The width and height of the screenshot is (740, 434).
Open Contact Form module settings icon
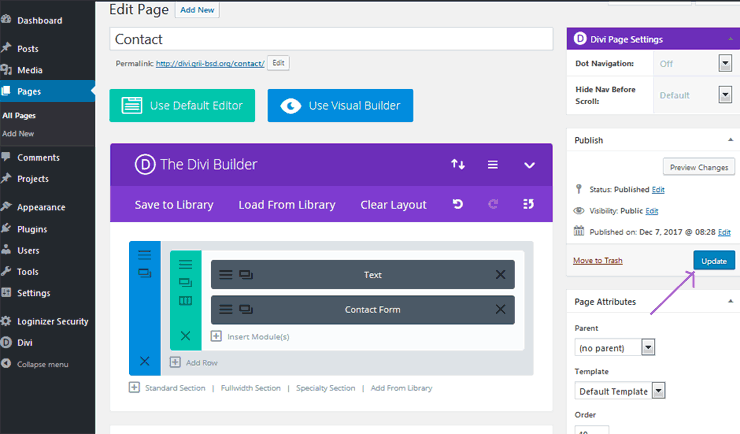[226, 309]
